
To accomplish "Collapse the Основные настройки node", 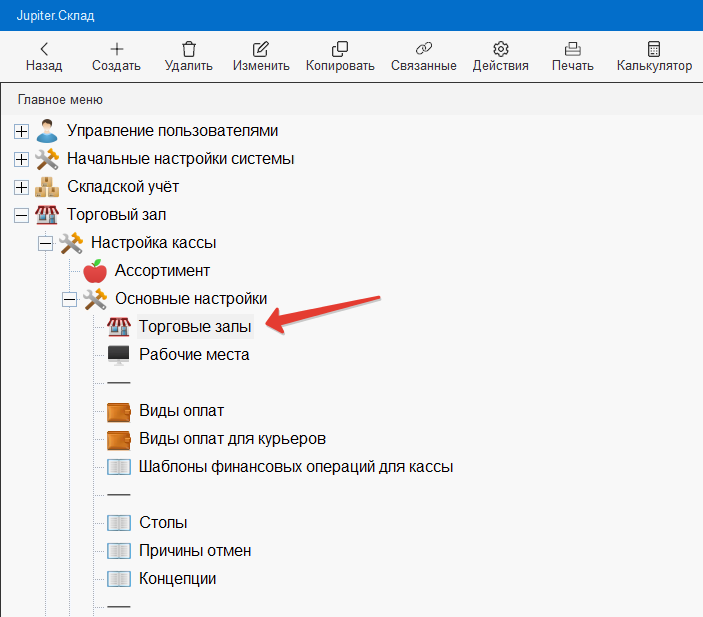I will (69, 299).
